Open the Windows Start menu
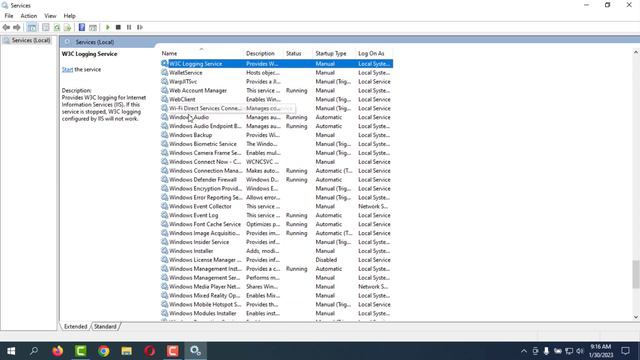Image resolution: width=640 pixels, height=360 pixels. 11,351
